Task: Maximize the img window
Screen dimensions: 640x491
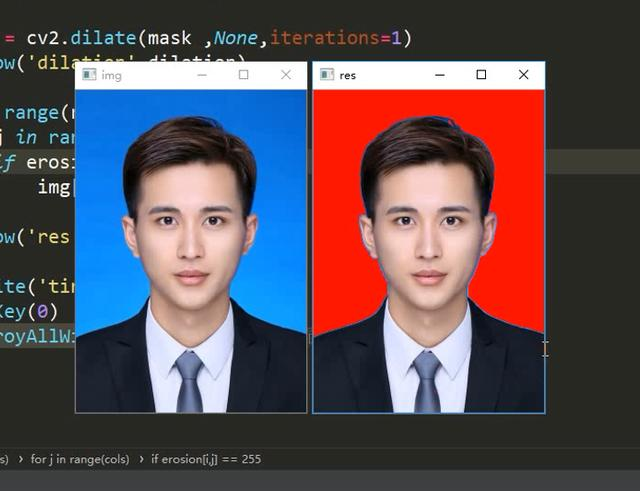Action: (x=244, y=75)
